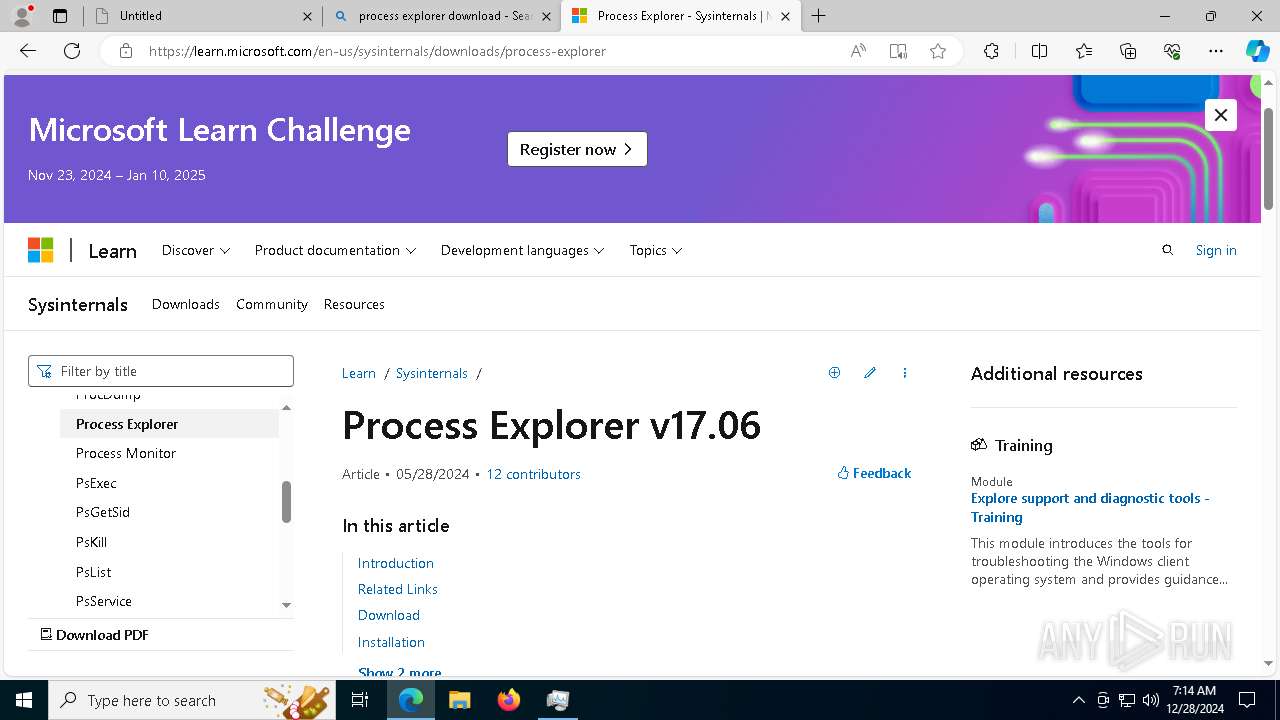Jump to Related Links section

(398, 589)
